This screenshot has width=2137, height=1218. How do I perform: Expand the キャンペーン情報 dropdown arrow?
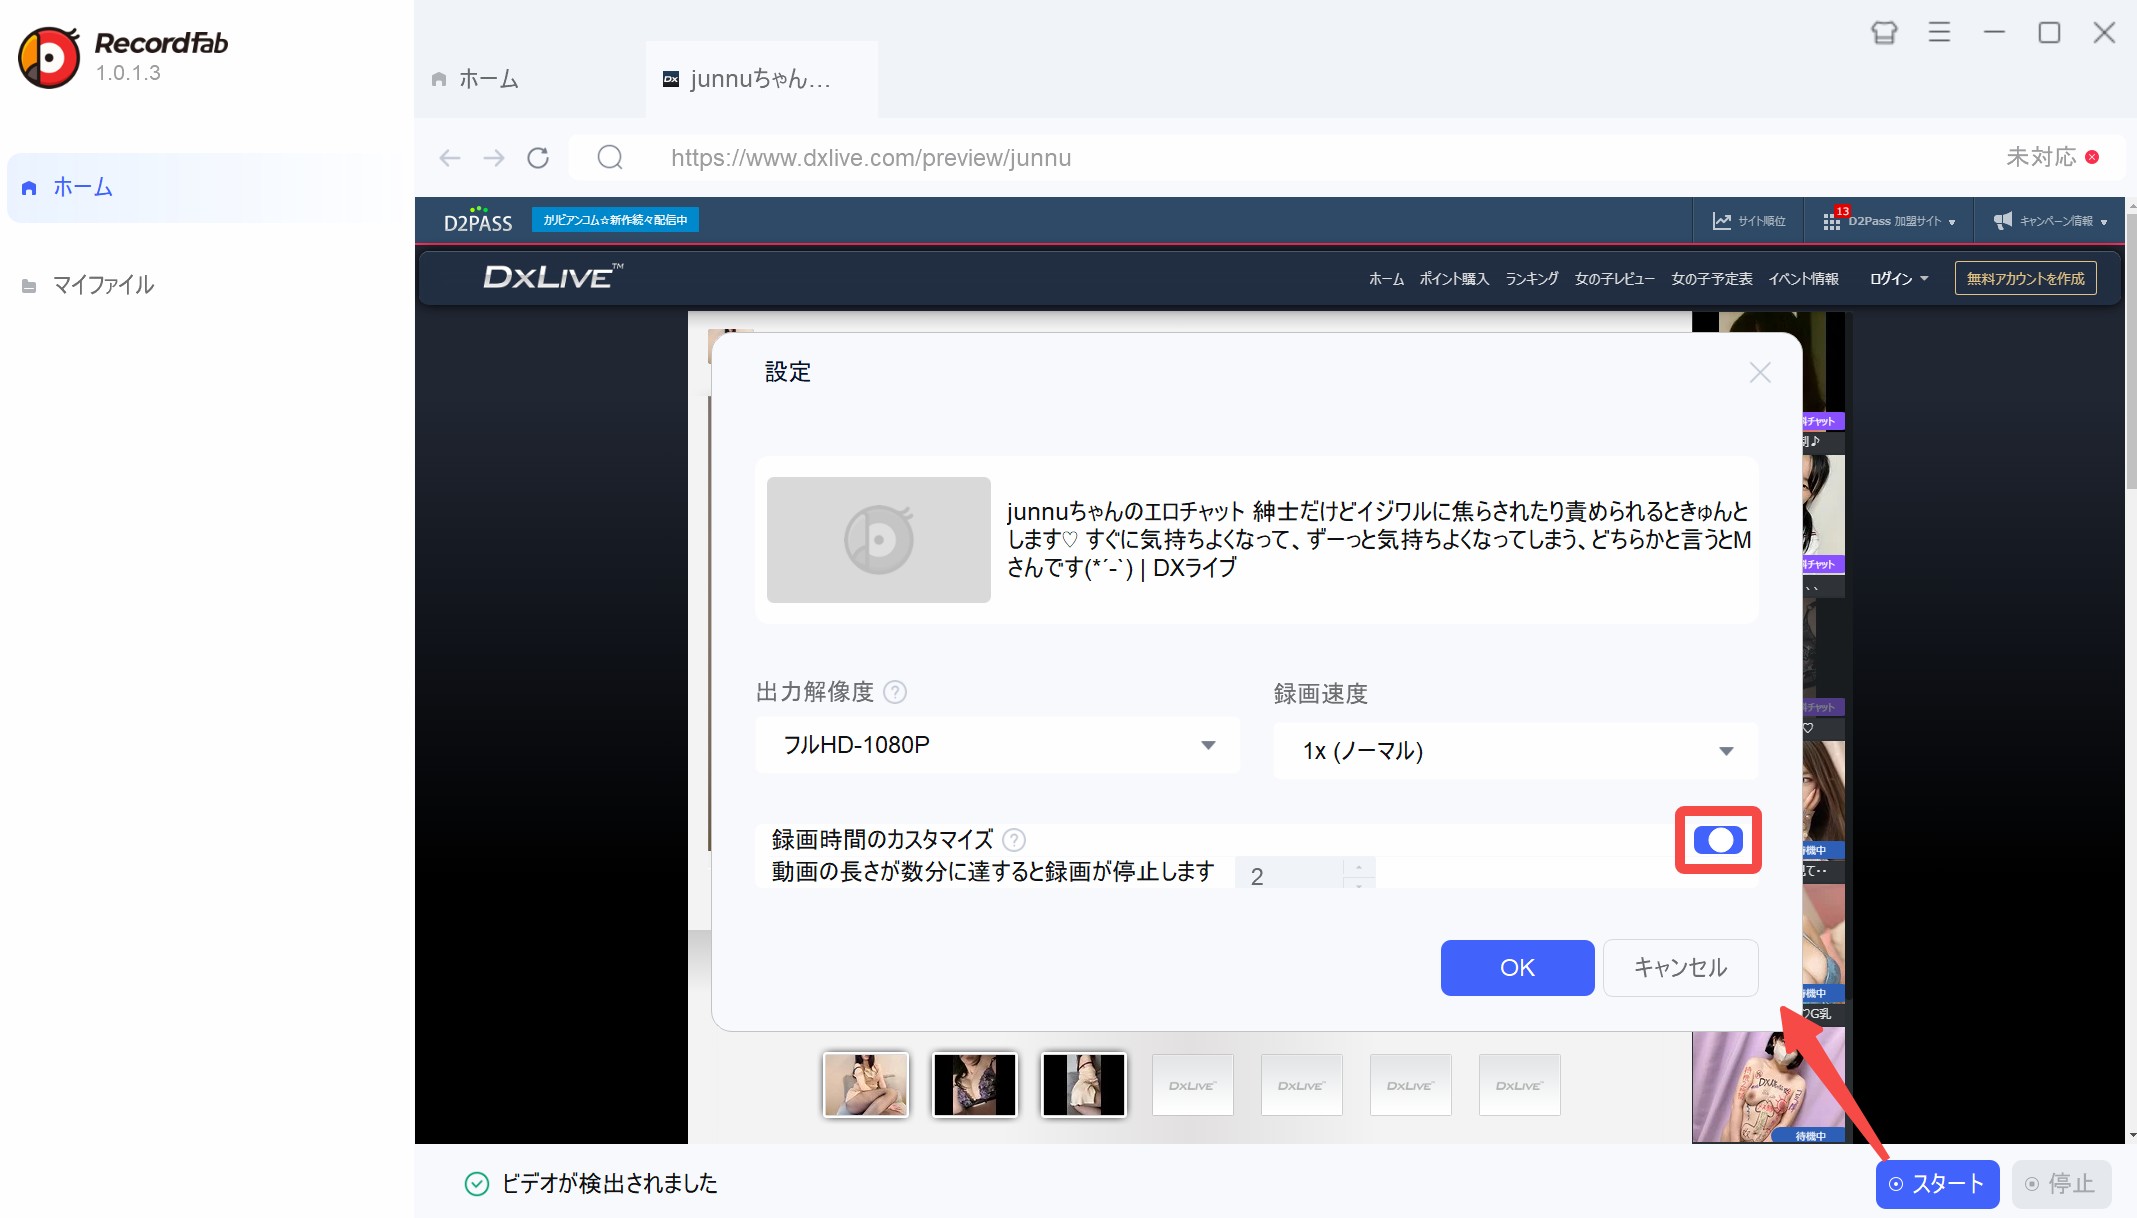click(x=2104, y=222)
